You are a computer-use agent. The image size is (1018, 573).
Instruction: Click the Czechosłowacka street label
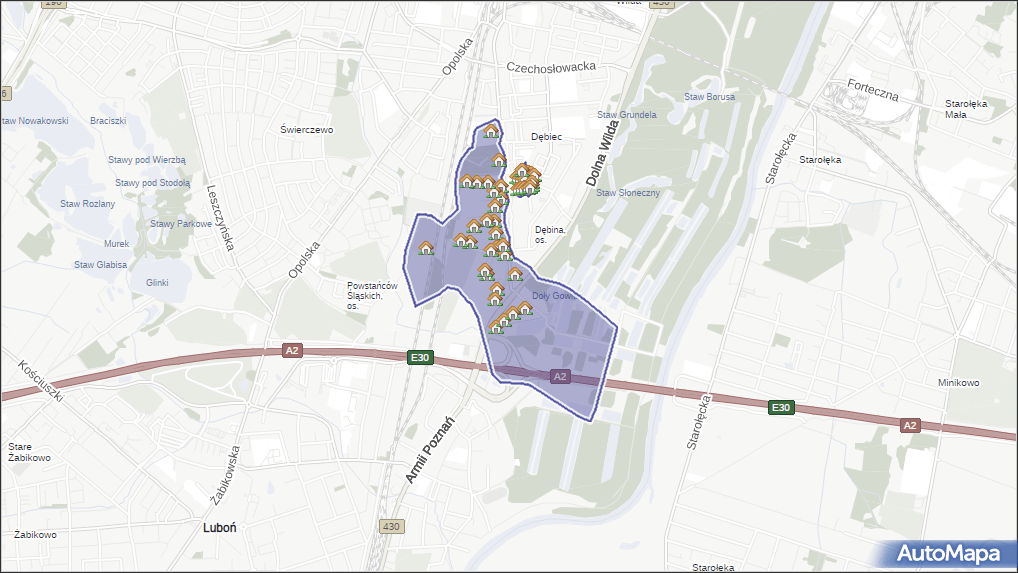click(551, 67)
